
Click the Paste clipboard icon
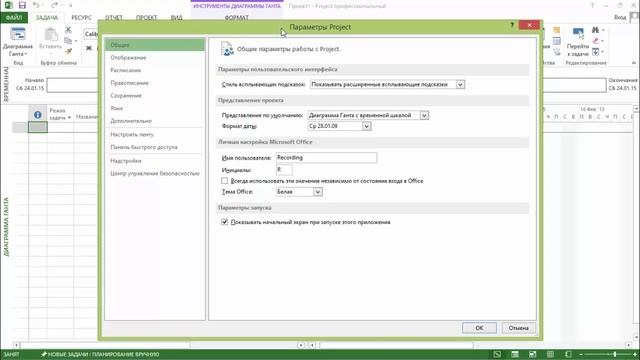(51, 35)
